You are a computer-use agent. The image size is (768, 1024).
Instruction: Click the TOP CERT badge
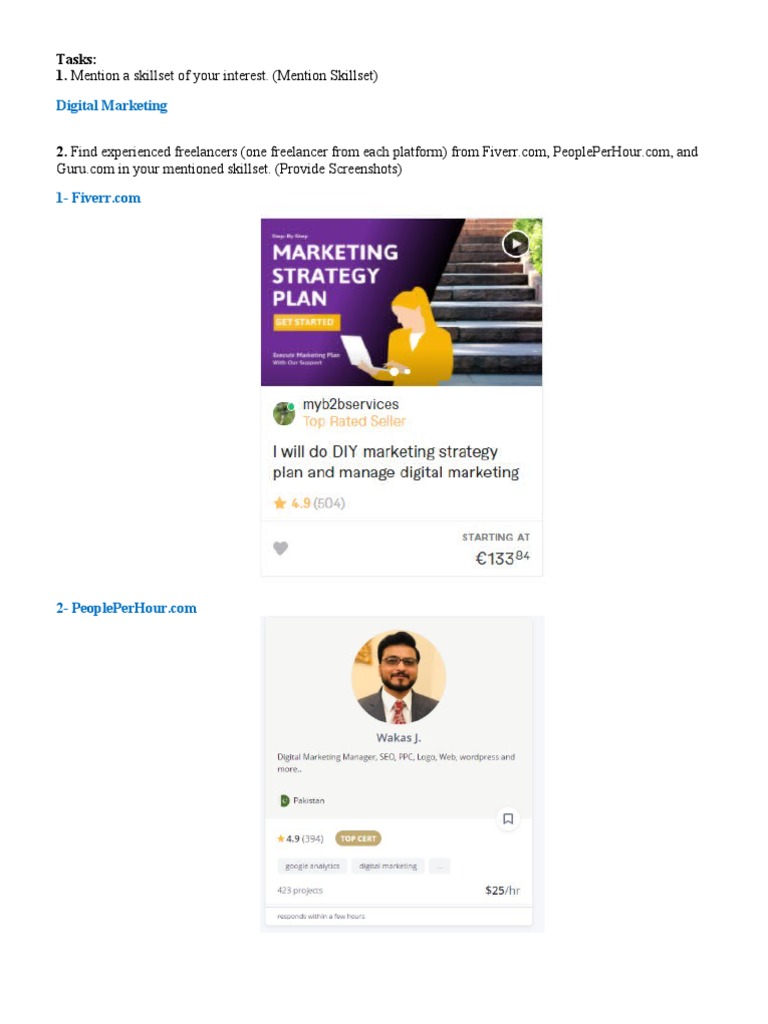(x=358, y=839)
